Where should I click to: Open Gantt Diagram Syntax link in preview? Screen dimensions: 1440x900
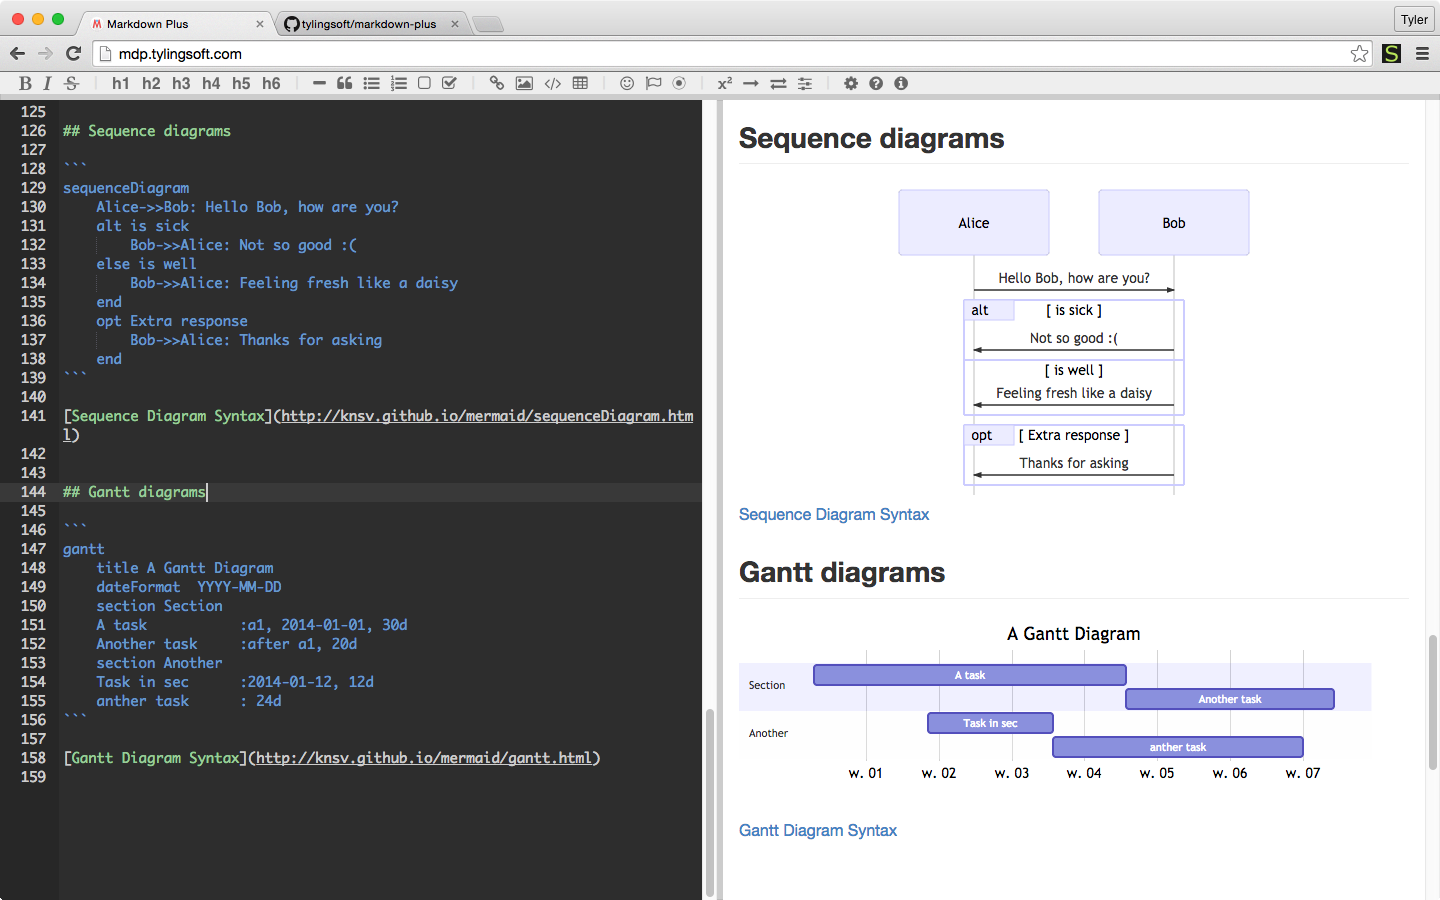pyautogui.click(x=818, y=830)
